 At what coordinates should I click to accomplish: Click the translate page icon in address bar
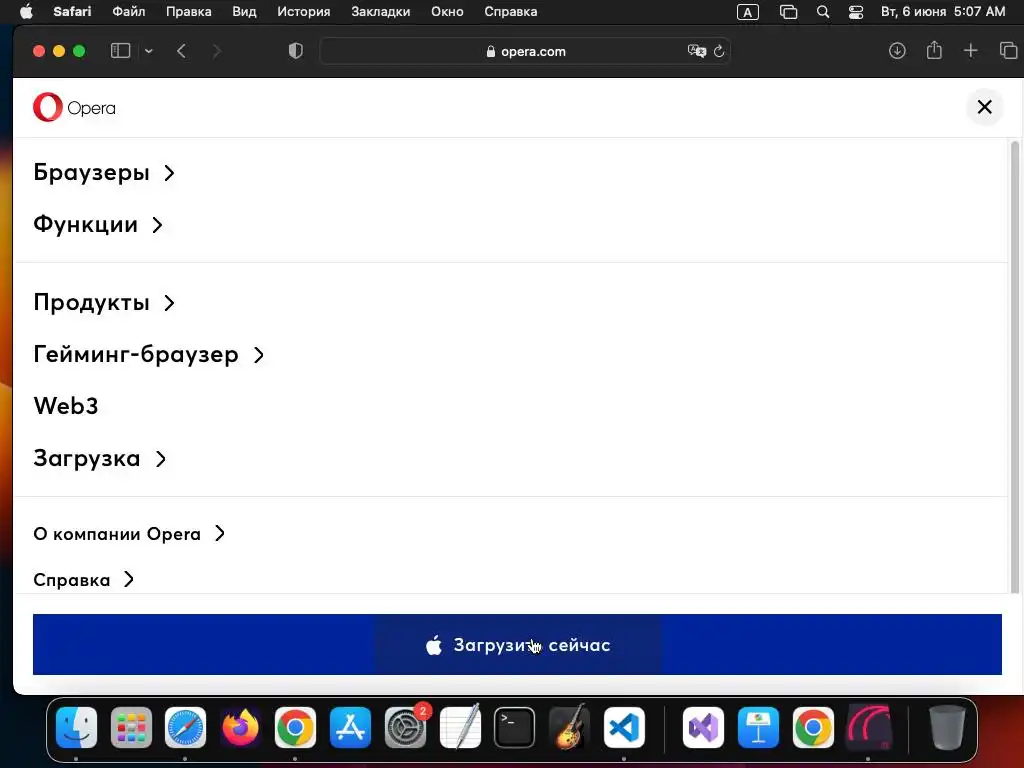697,51
